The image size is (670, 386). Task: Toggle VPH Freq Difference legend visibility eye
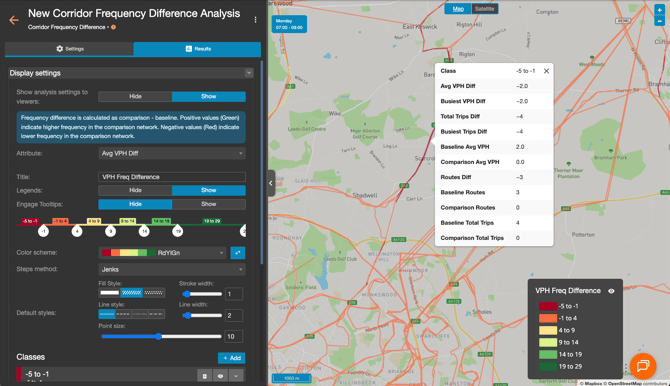click(611, 291)
